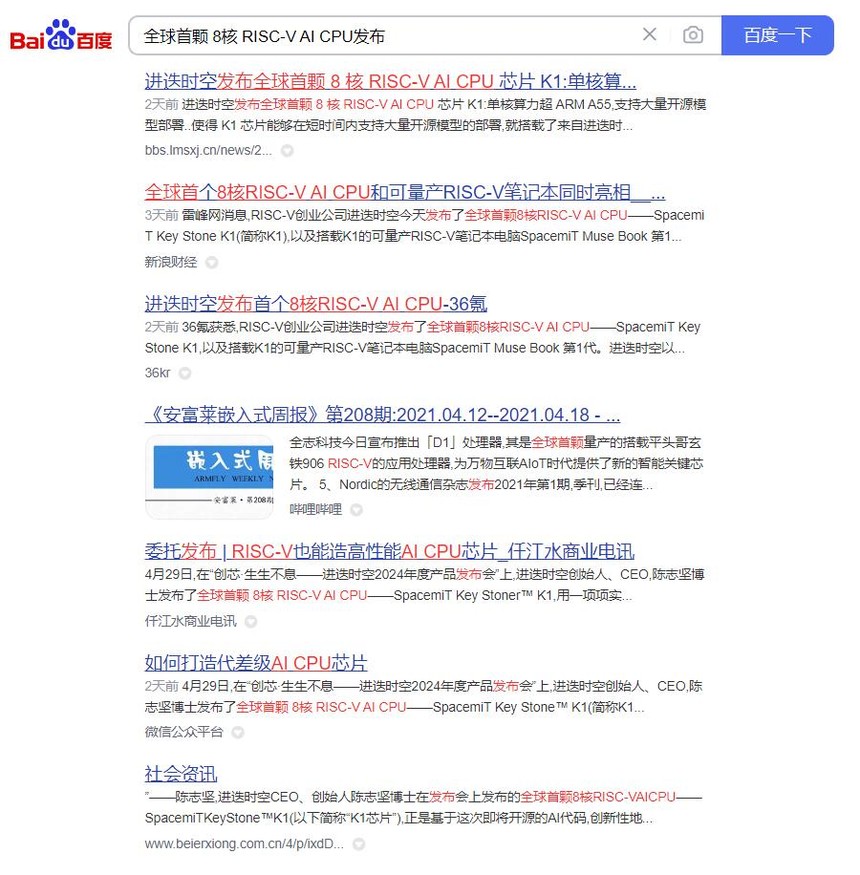This screenshot has height=875, width=860.
Task: Open result 如何打造代差级AI CPU芯片
Action: coord(256,663)
